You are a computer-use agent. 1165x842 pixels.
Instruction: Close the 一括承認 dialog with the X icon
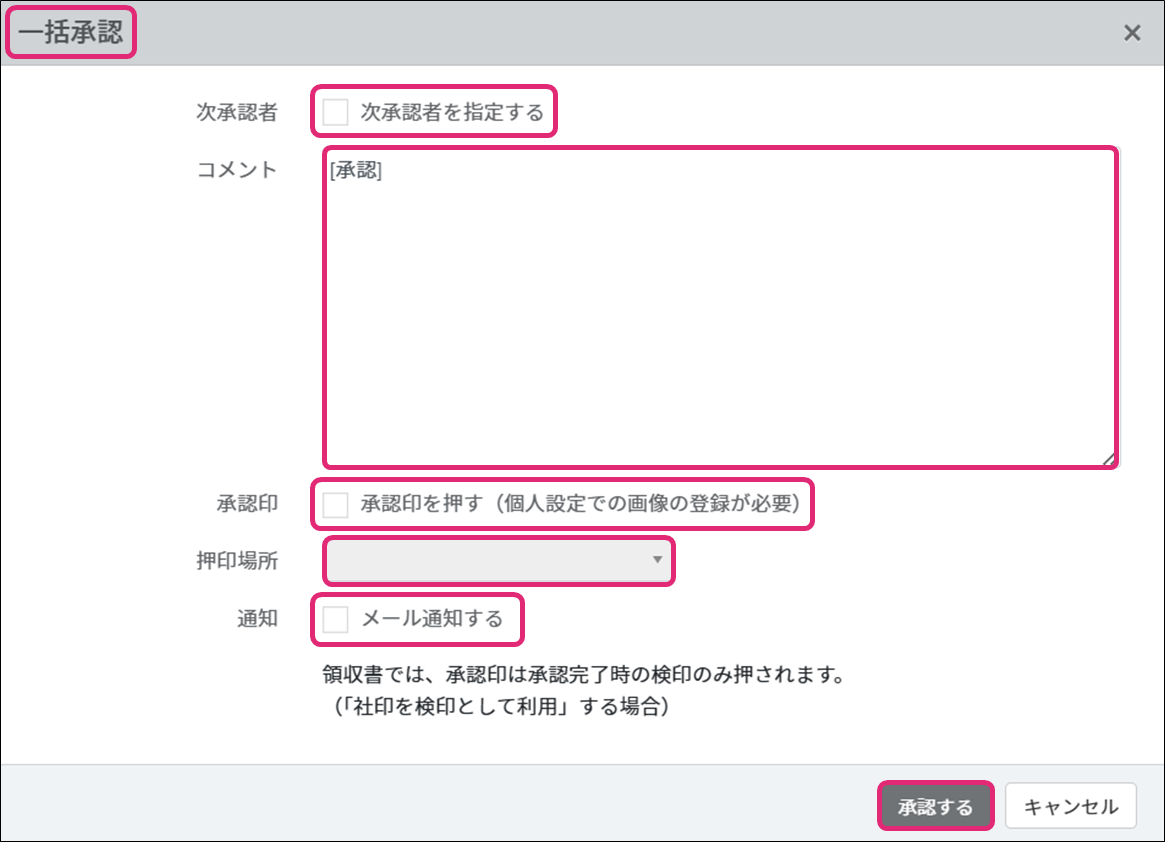click(x=1131, y=33)
